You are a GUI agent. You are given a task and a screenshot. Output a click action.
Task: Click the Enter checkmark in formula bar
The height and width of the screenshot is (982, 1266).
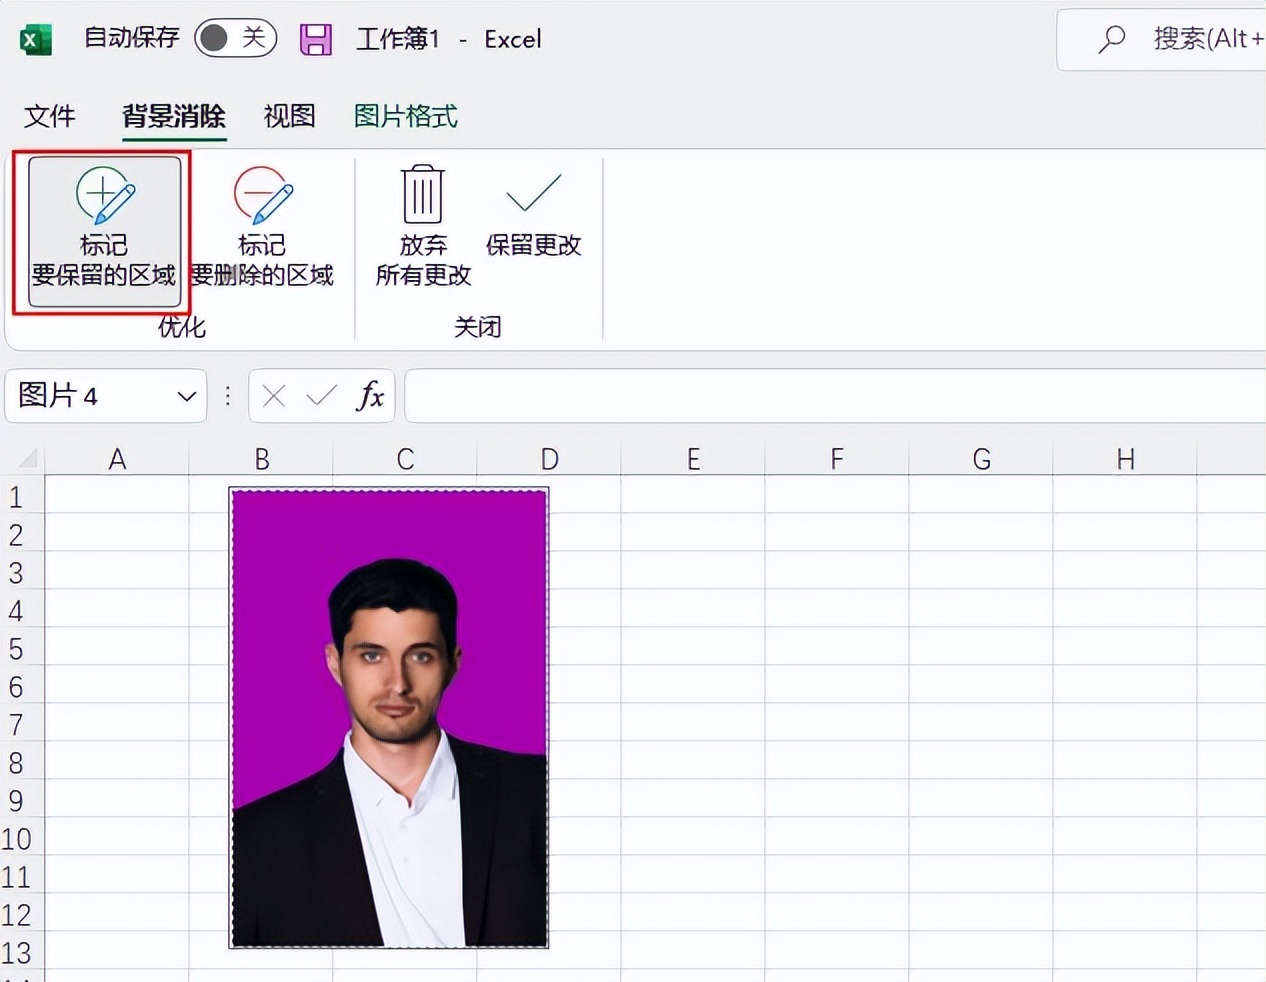(x=320, y=396)
